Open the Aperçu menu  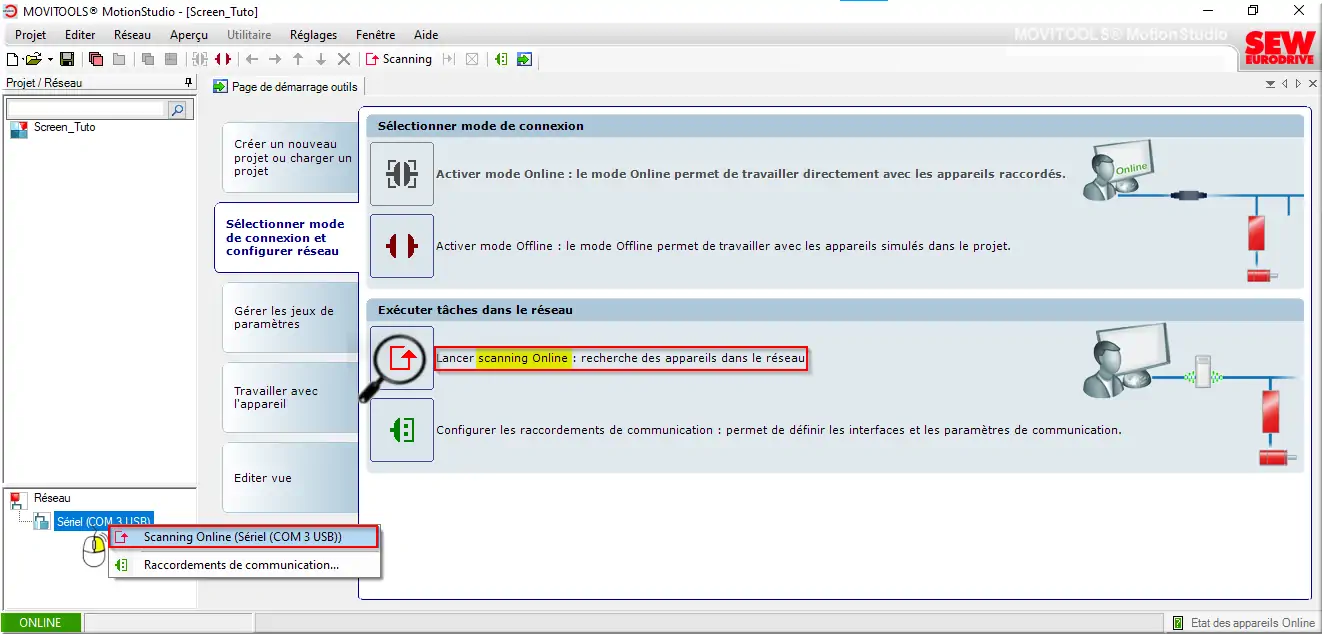(189, 35)
